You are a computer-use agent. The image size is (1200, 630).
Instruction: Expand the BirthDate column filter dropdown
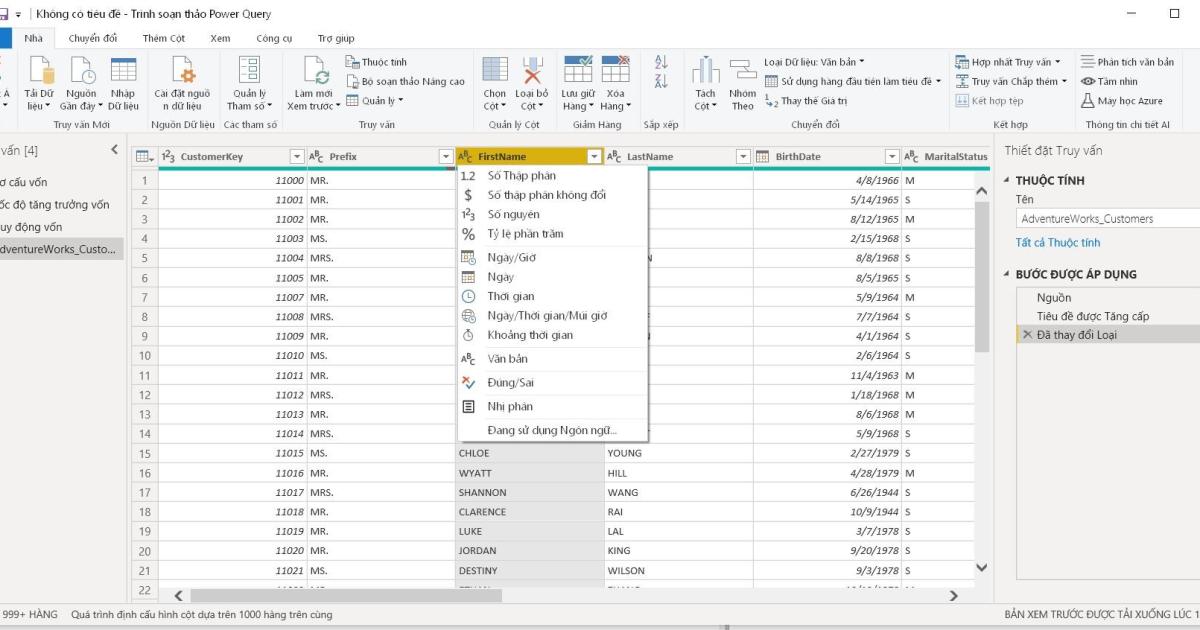tap(892, 157)
